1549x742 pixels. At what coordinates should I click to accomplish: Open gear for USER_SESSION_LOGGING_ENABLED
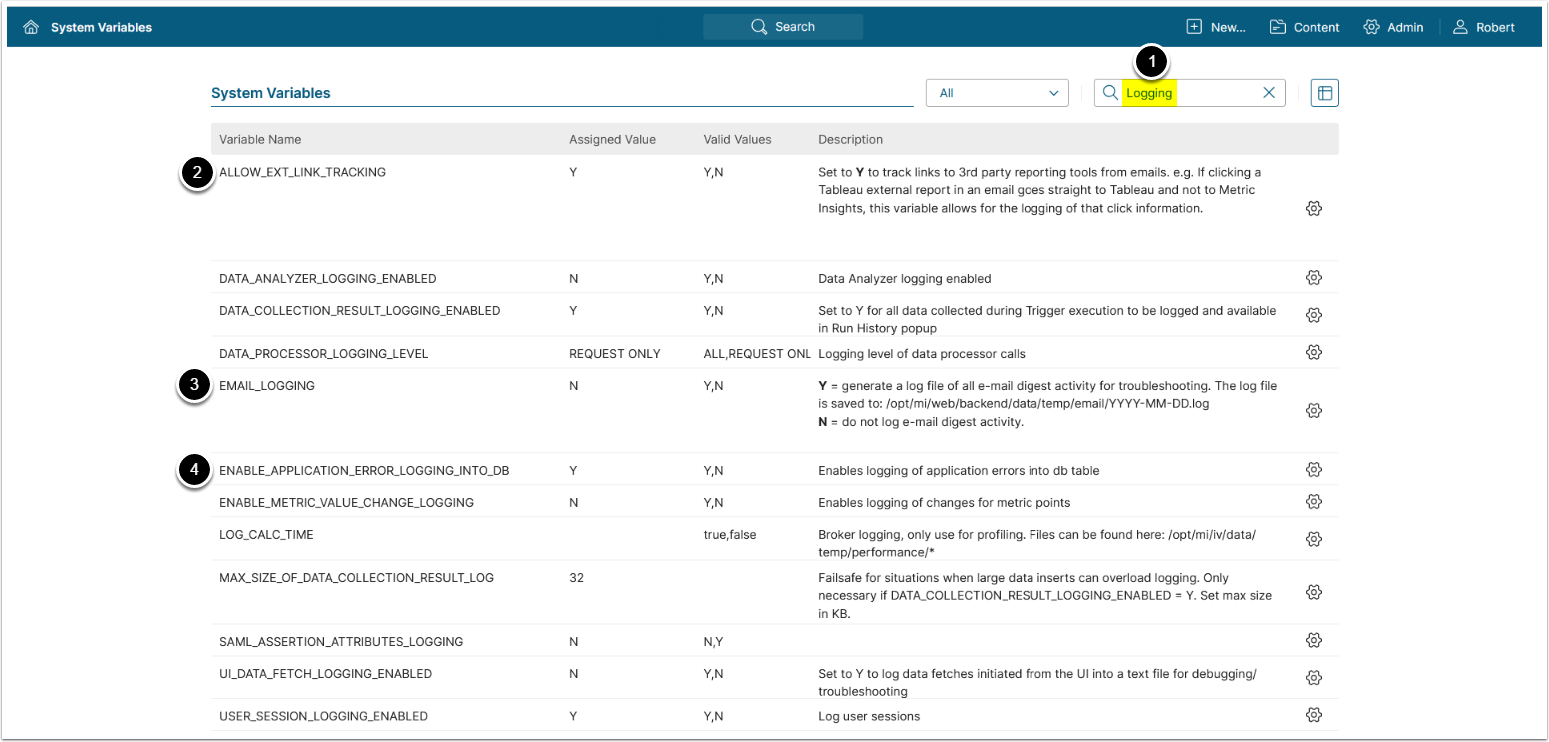(x=1314, y=715)
